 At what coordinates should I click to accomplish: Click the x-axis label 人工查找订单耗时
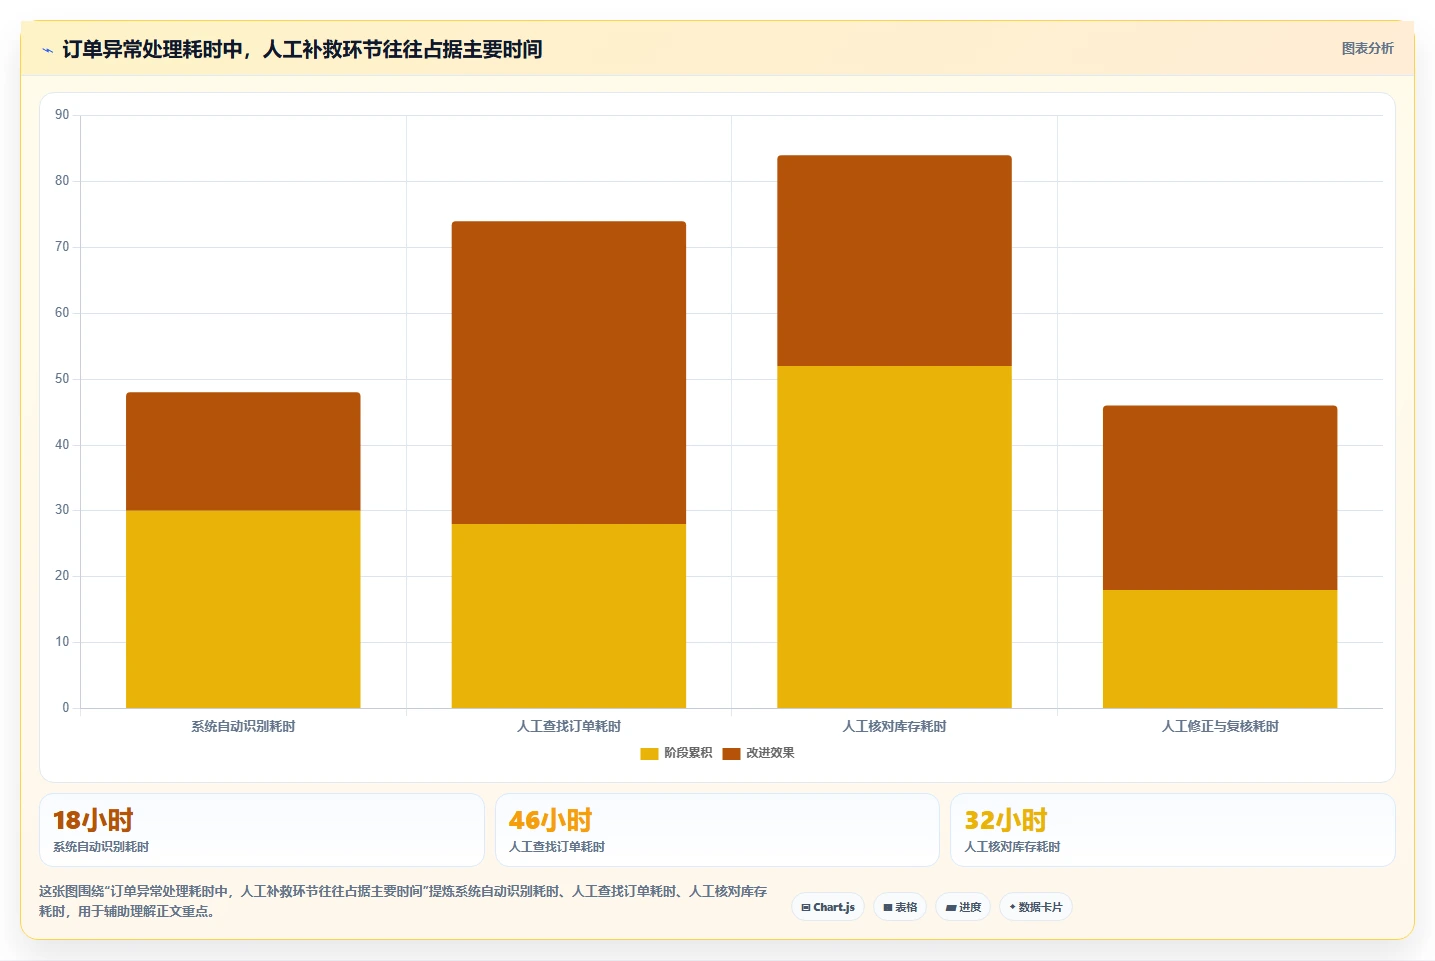(569, 726)
